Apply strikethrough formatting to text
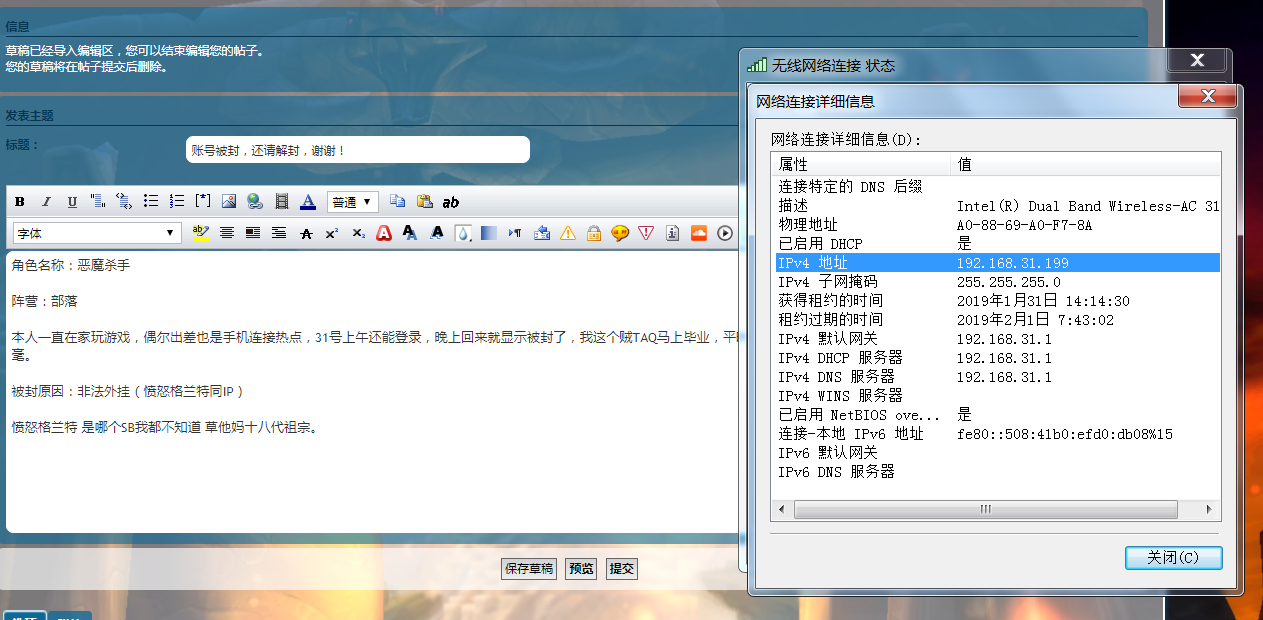 click(306, 234)
